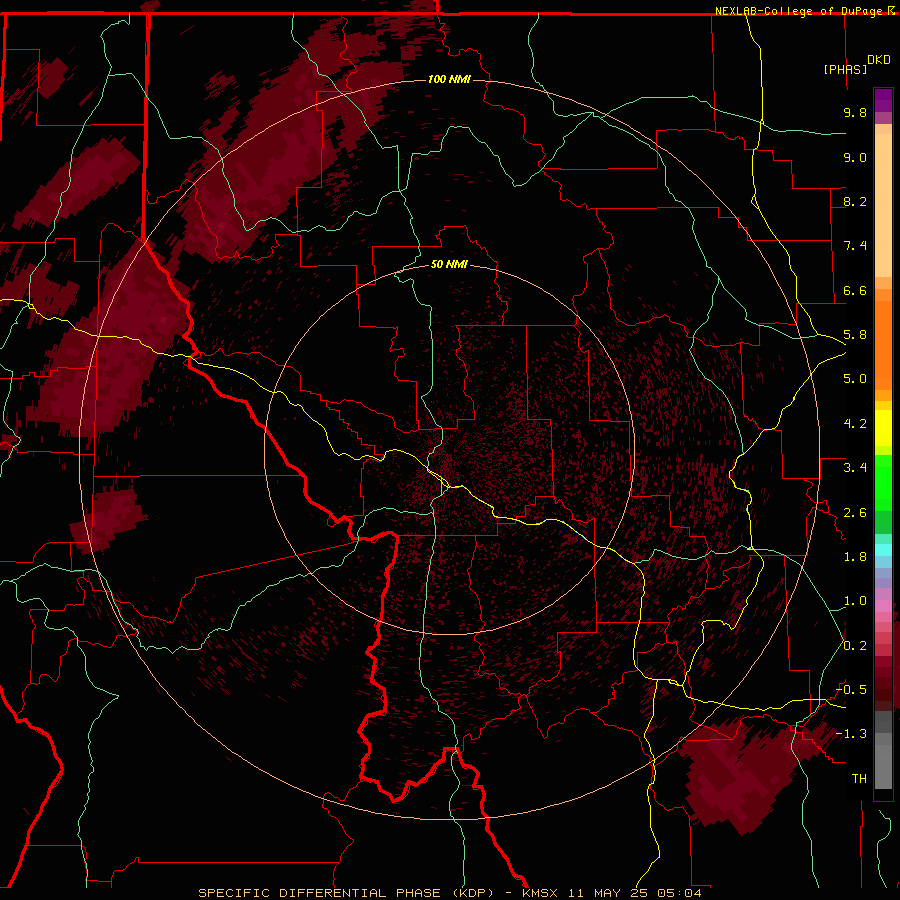Viewport: 900px width, 900px height.
Task: Select the 8.2 value on the color scale
Action: click(x=855, y=201)
